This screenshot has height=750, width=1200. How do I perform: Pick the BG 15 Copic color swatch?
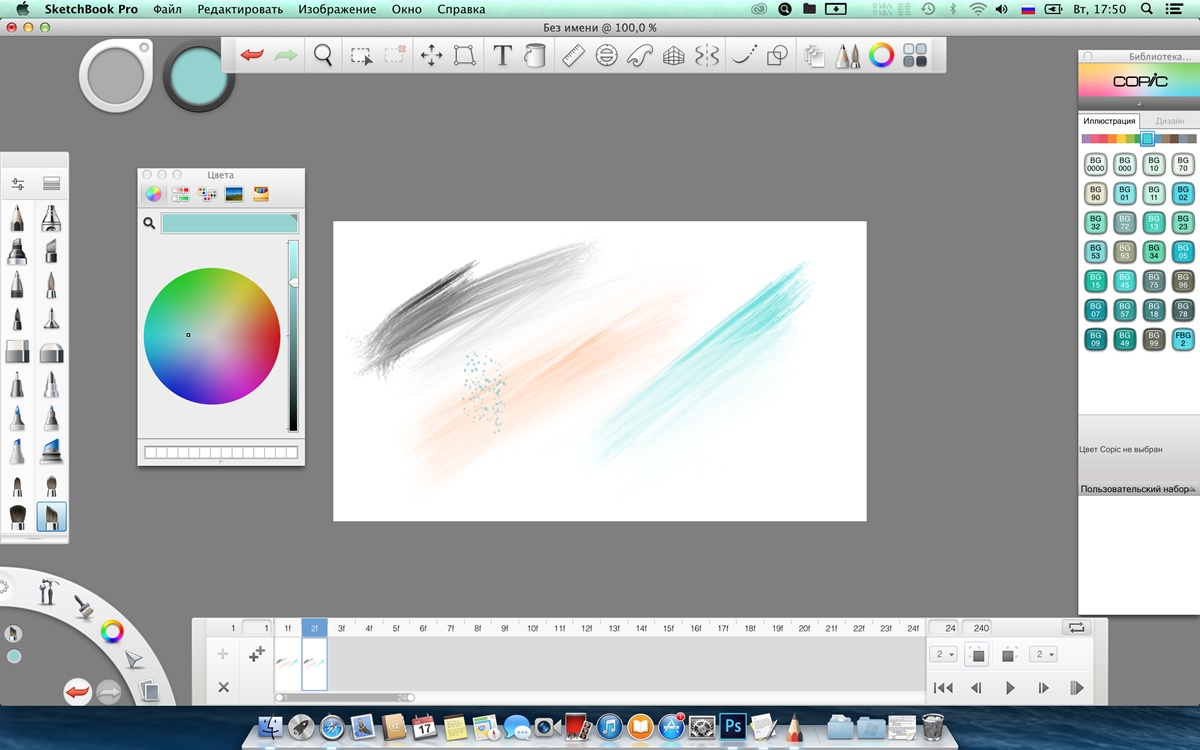click(x=1095, y=281)
